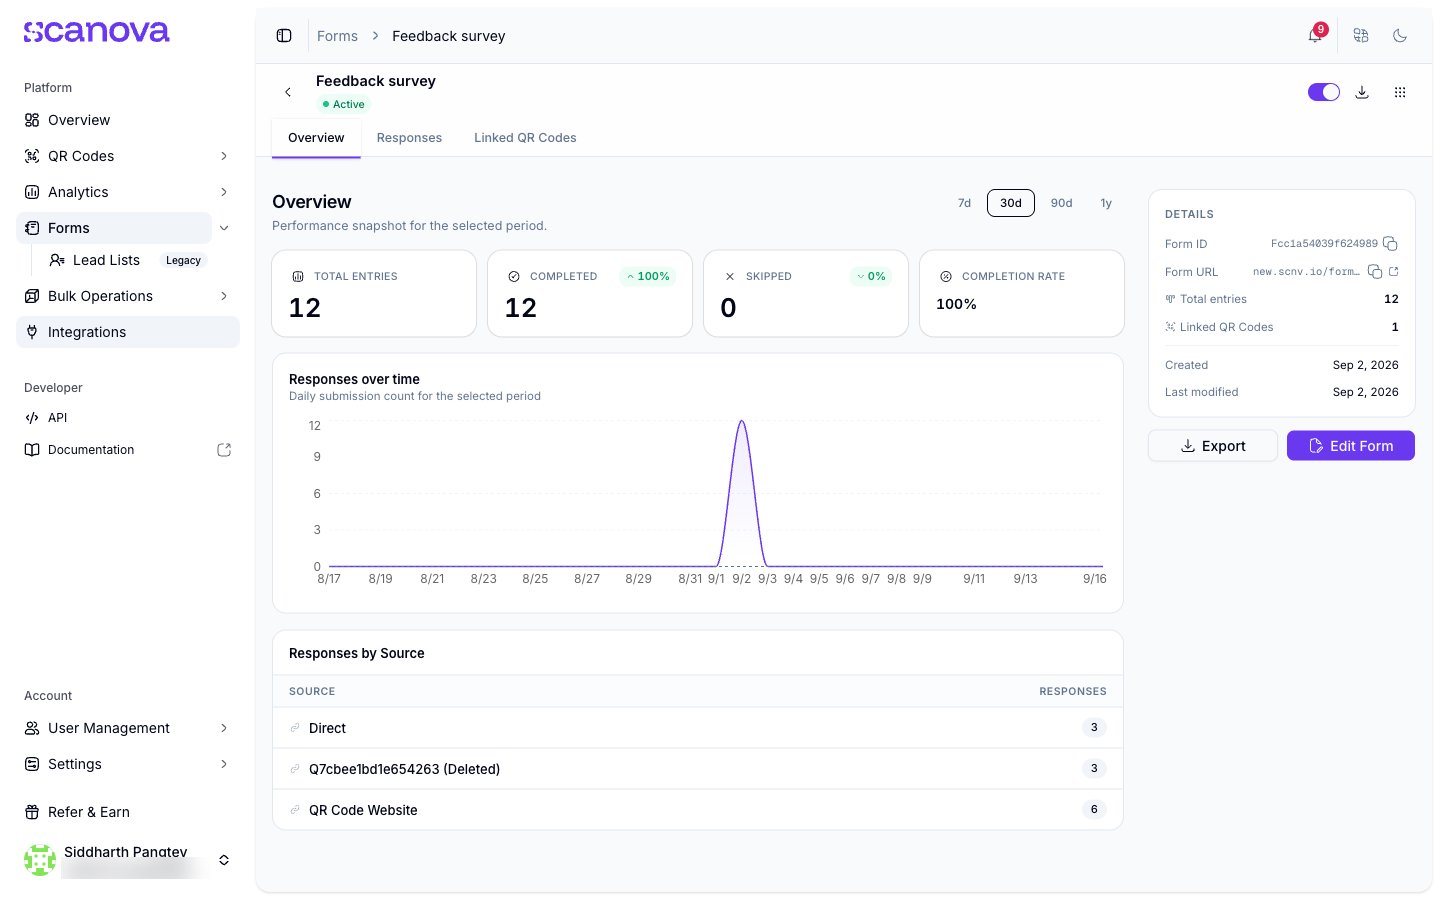1440x900 pixels.
Task: Click the User Management icon
Action: click(32, 728)
